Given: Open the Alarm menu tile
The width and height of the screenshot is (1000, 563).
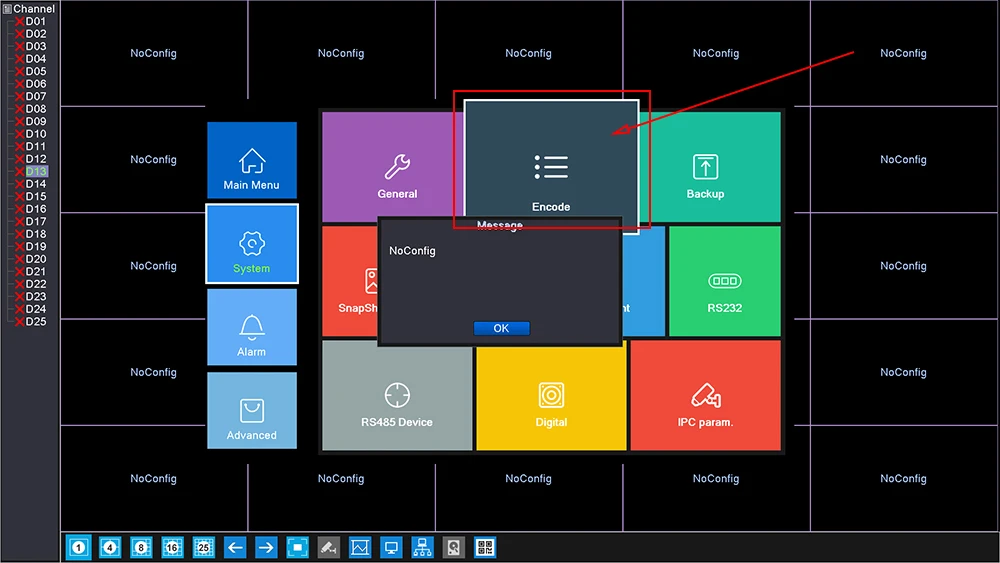Looking at the screenshot, I should [252, 327].
